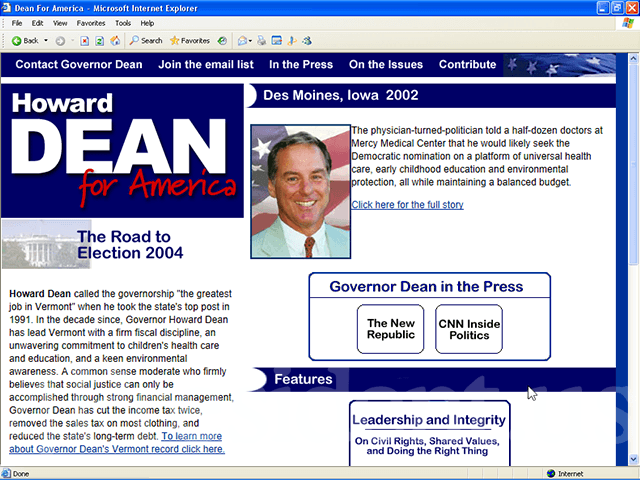Open the Help menu
The height and width of the screenshot is (480, 640).
pyautogui.click(x=147, y=23)
